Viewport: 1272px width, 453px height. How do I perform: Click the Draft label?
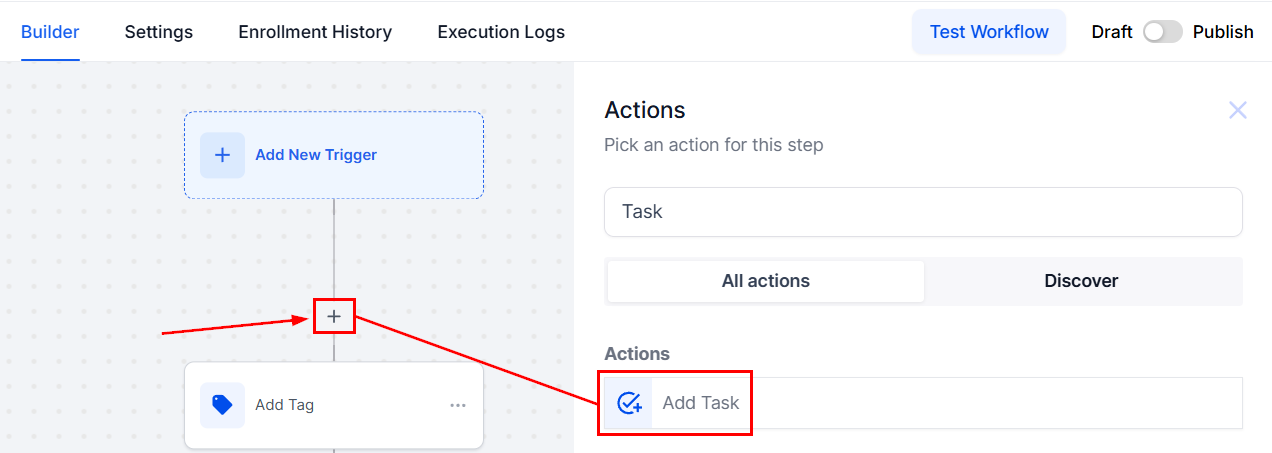tap(1112, 32)
